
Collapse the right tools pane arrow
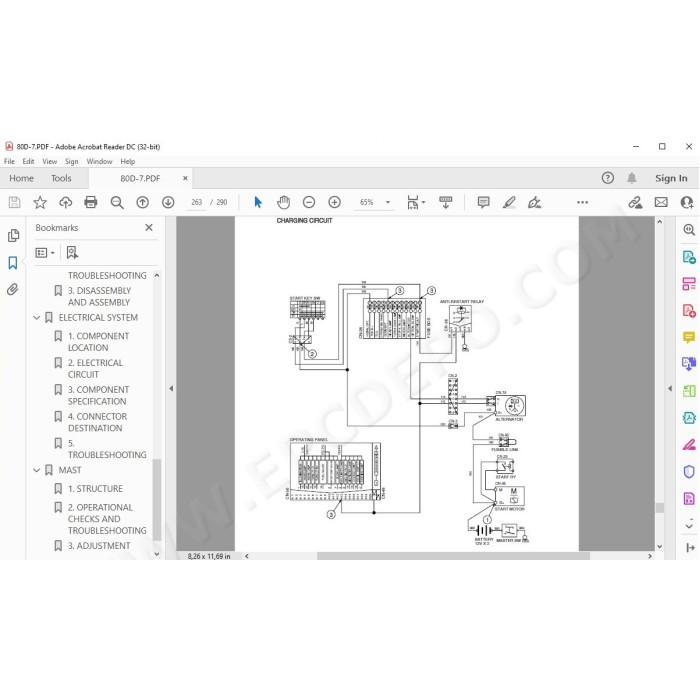coord(670,388)
